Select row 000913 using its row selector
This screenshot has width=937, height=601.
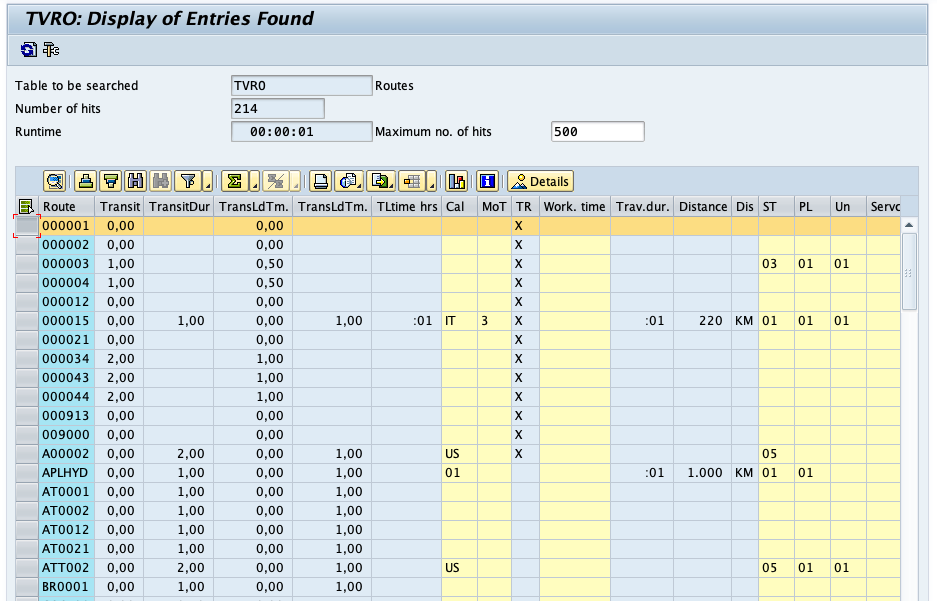tap(26, 416)
